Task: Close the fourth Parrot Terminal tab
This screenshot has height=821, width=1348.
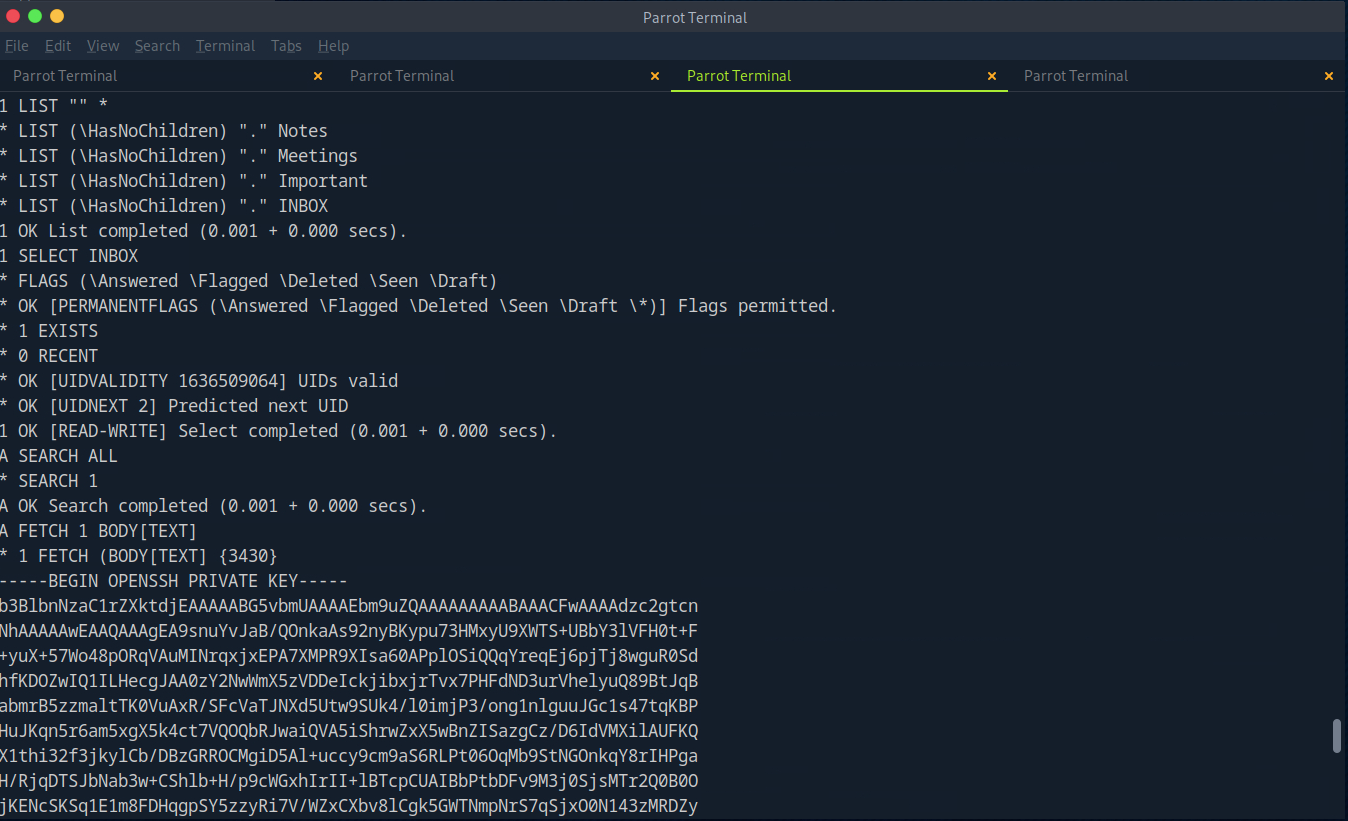Action: click(1329, 76)
